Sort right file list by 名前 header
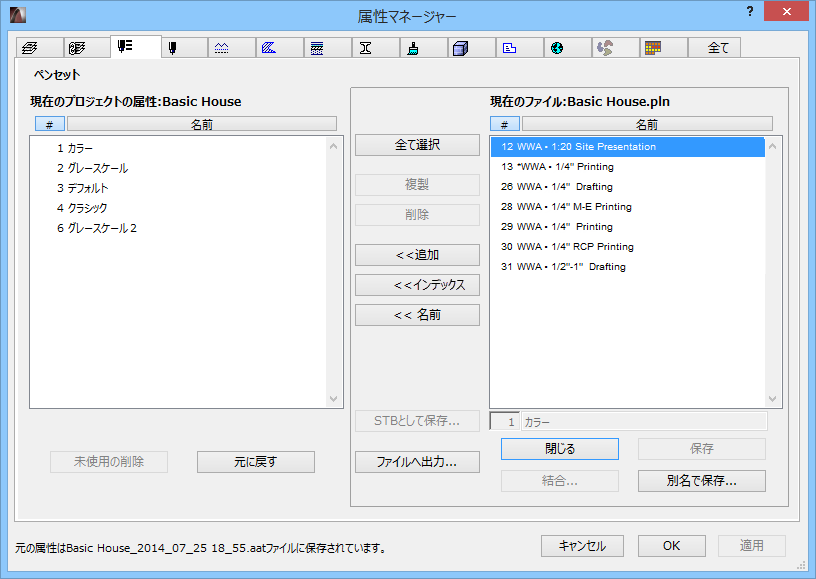This screenshot has height=579, width=816. [647, 124]
